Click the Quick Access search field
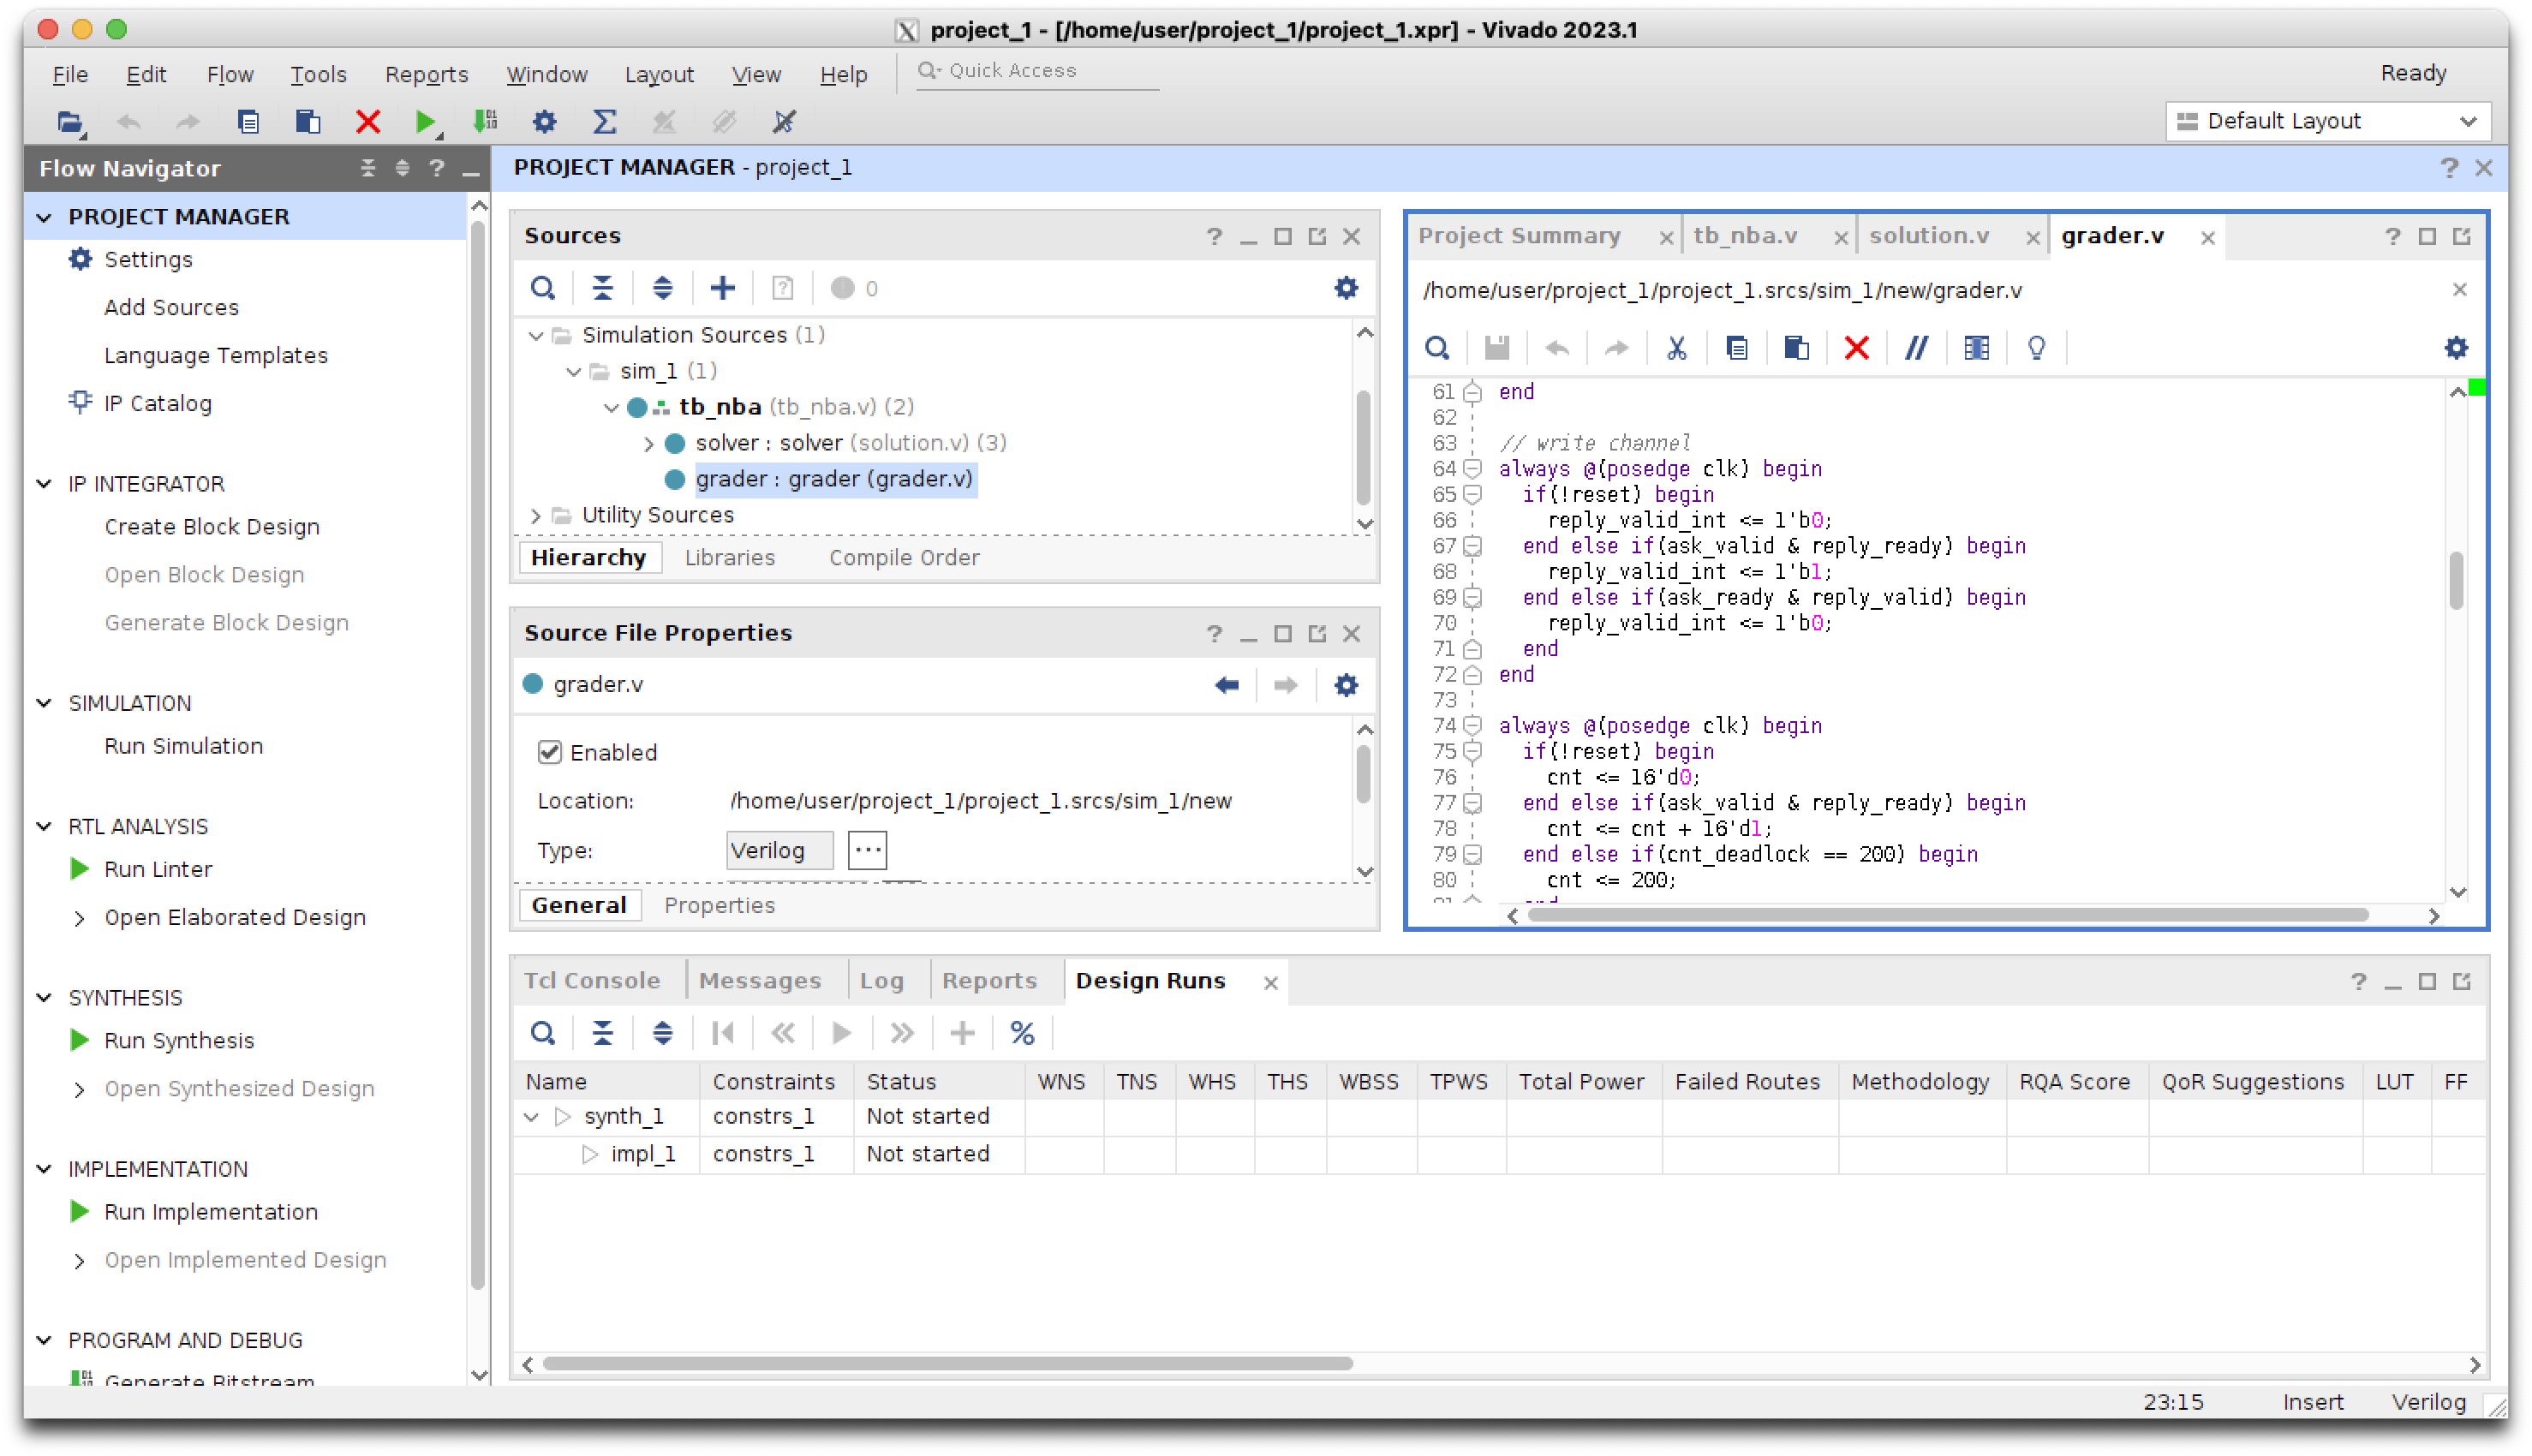 pos(1040,71)
